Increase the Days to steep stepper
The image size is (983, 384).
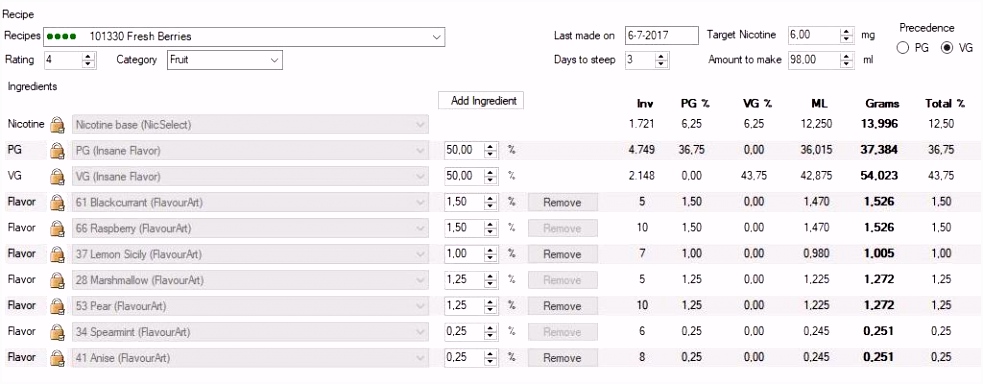click(x=662, y=56)
